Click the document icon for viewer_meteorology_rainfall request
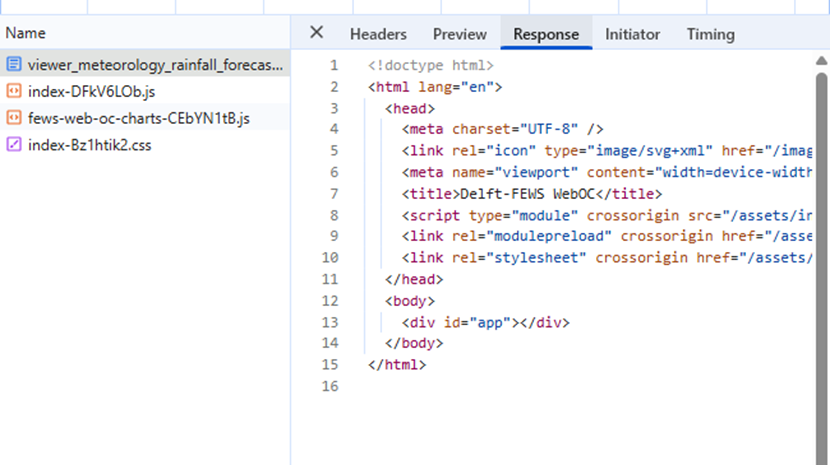This screenshot has height=465, width=830. click(14, 65)
